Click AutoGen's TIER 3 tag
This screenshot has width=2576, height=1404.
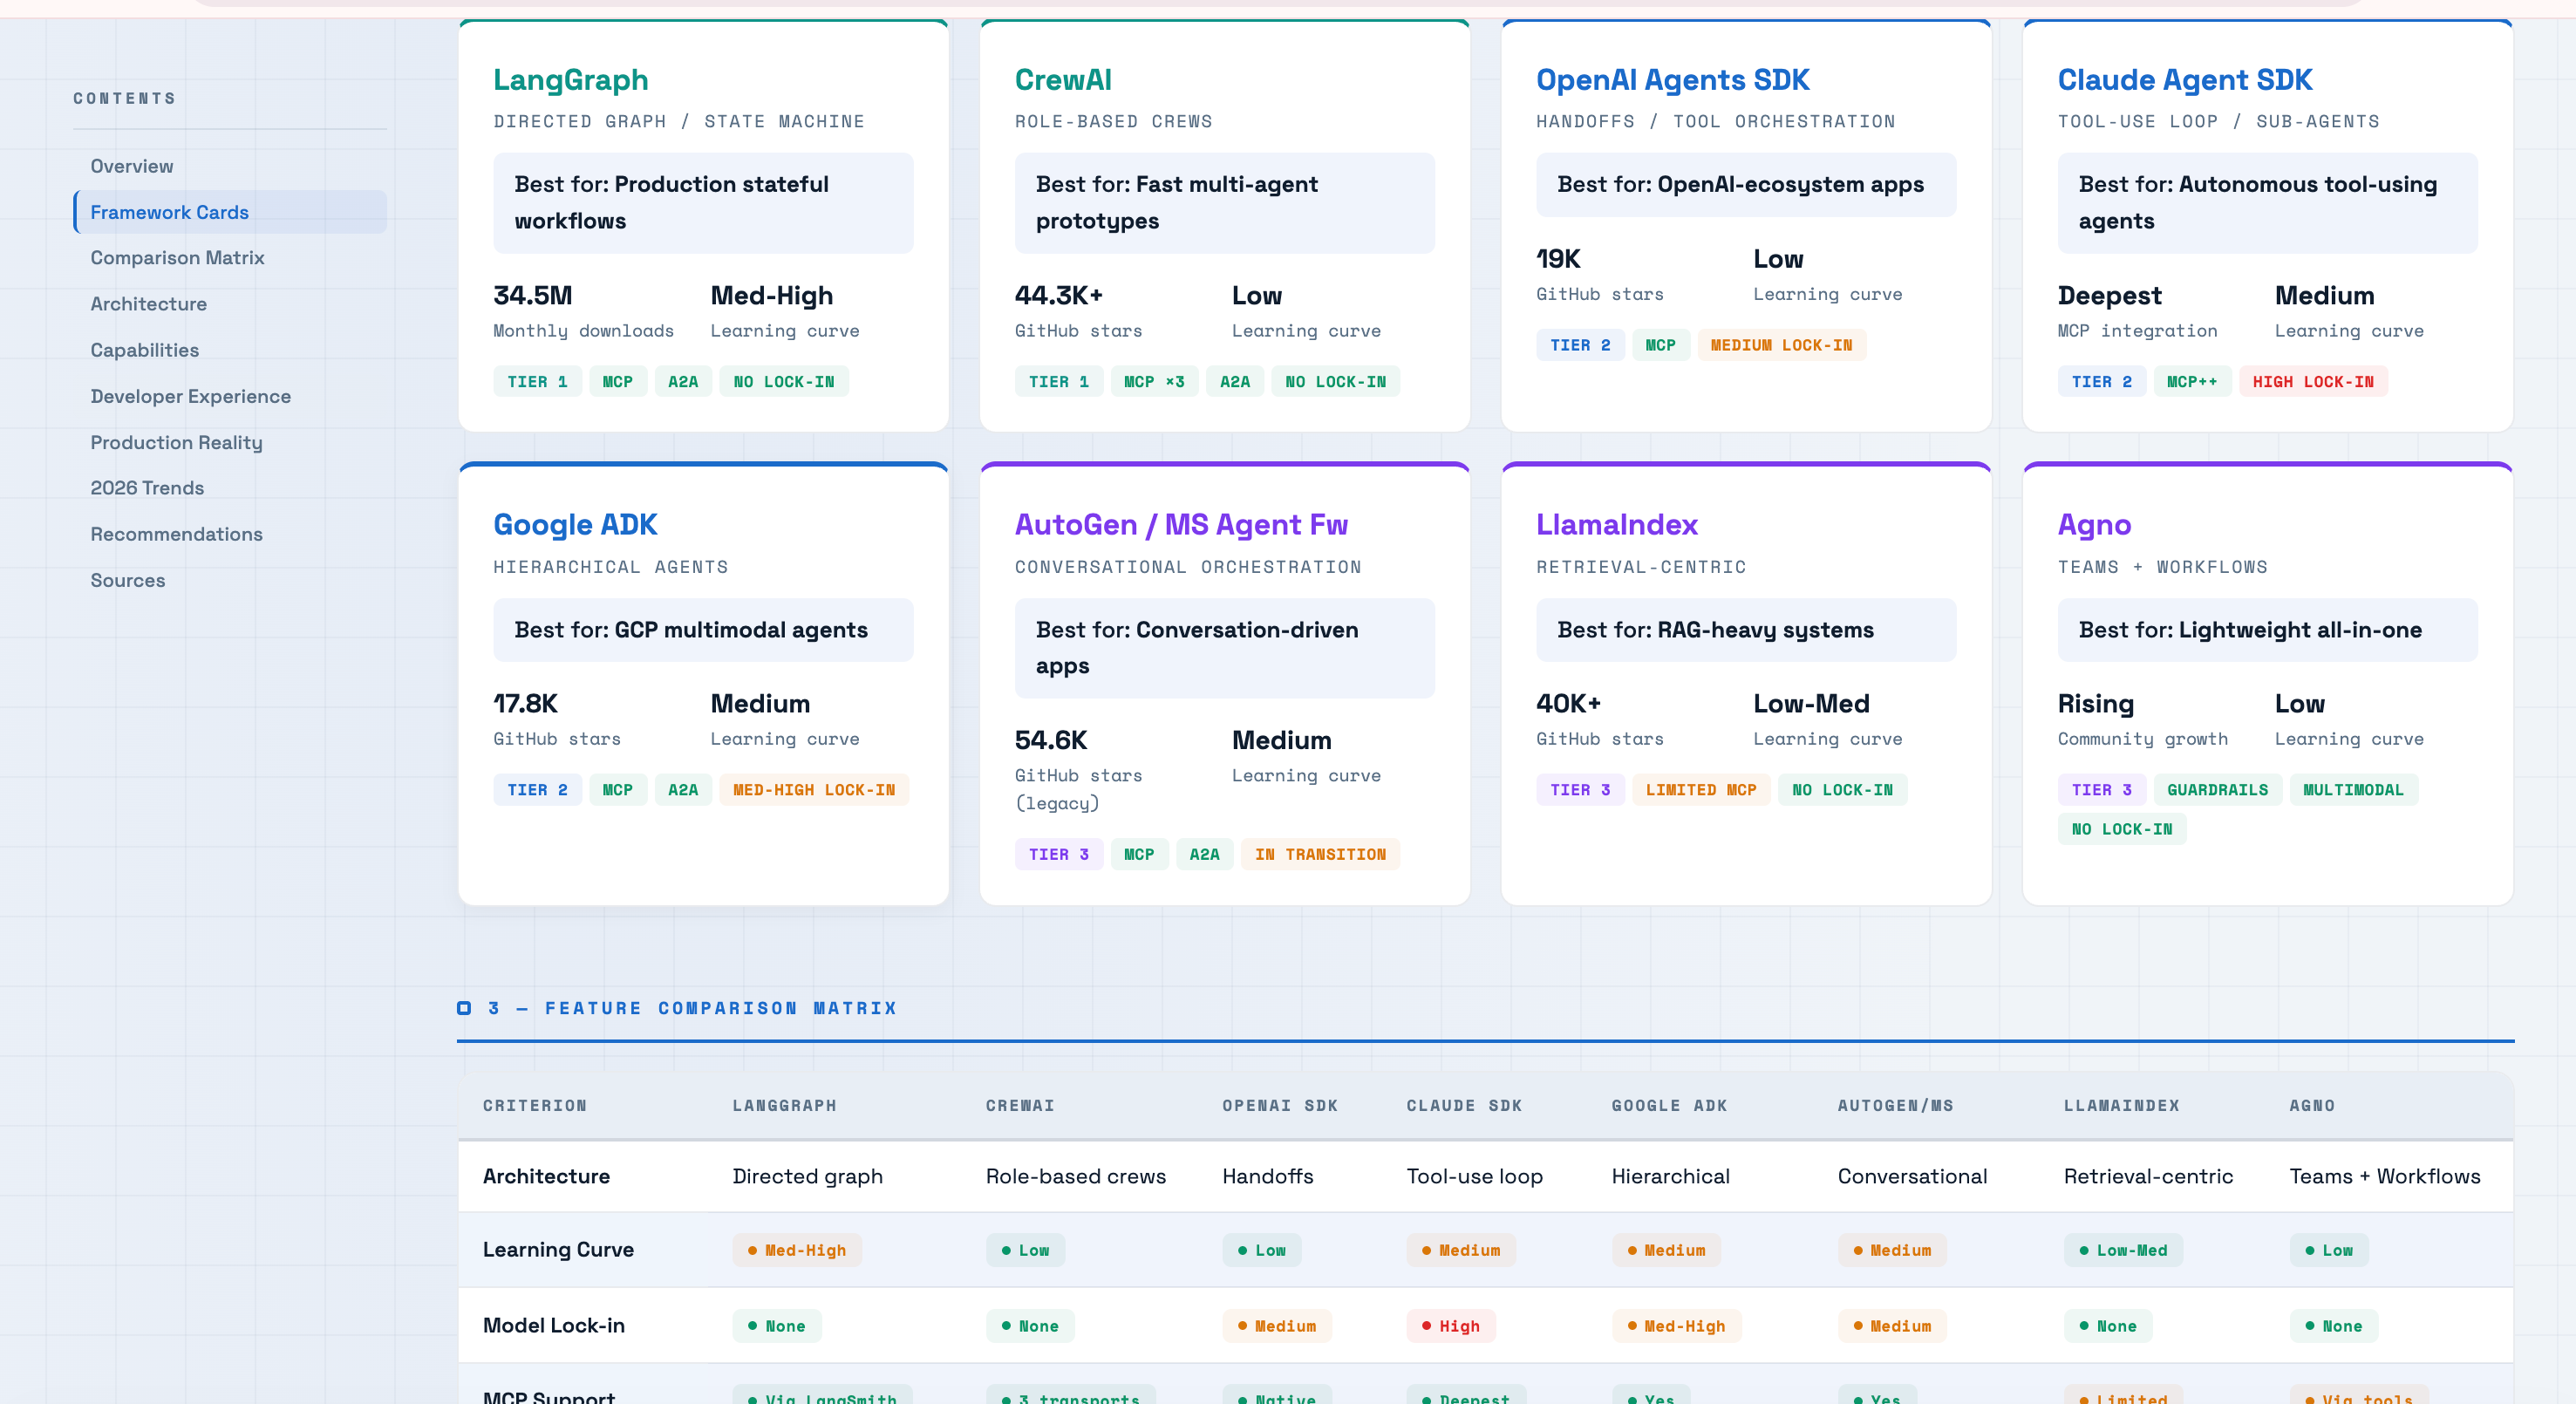click(1058, 854)
